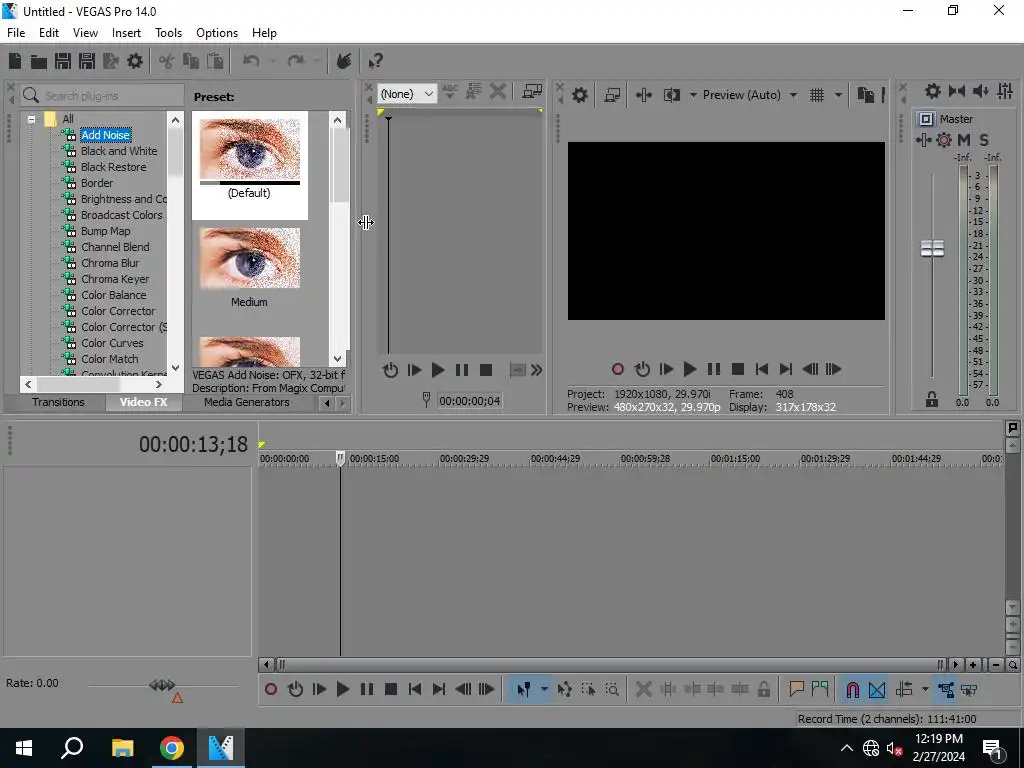Click the Master volume fader handle
The width and height of the screenshot is (1024, 768).
point(932,248)
